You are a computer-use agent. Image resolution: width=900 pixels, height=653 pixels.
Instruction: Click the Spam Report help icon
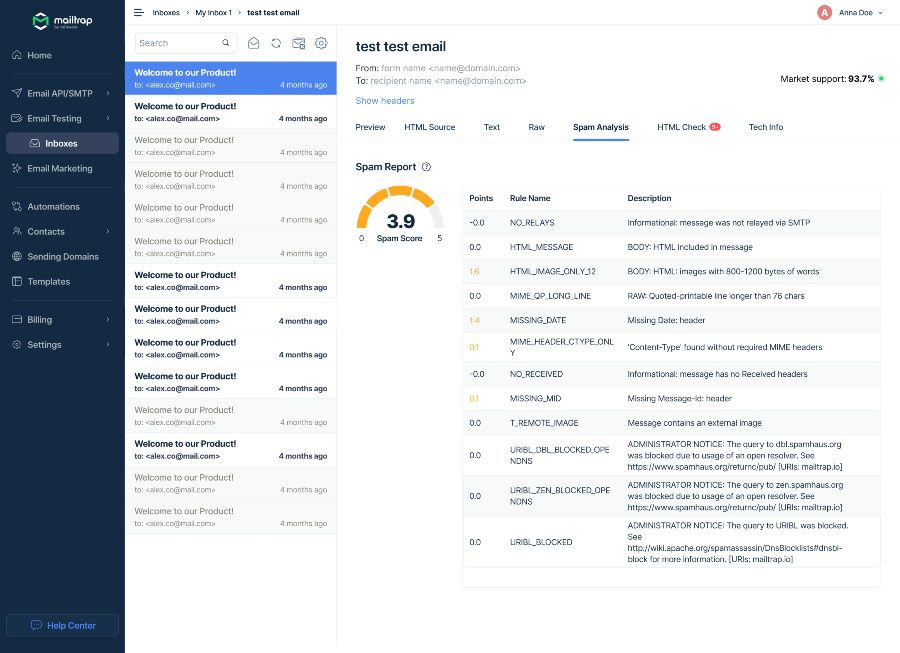click(426, 167)
